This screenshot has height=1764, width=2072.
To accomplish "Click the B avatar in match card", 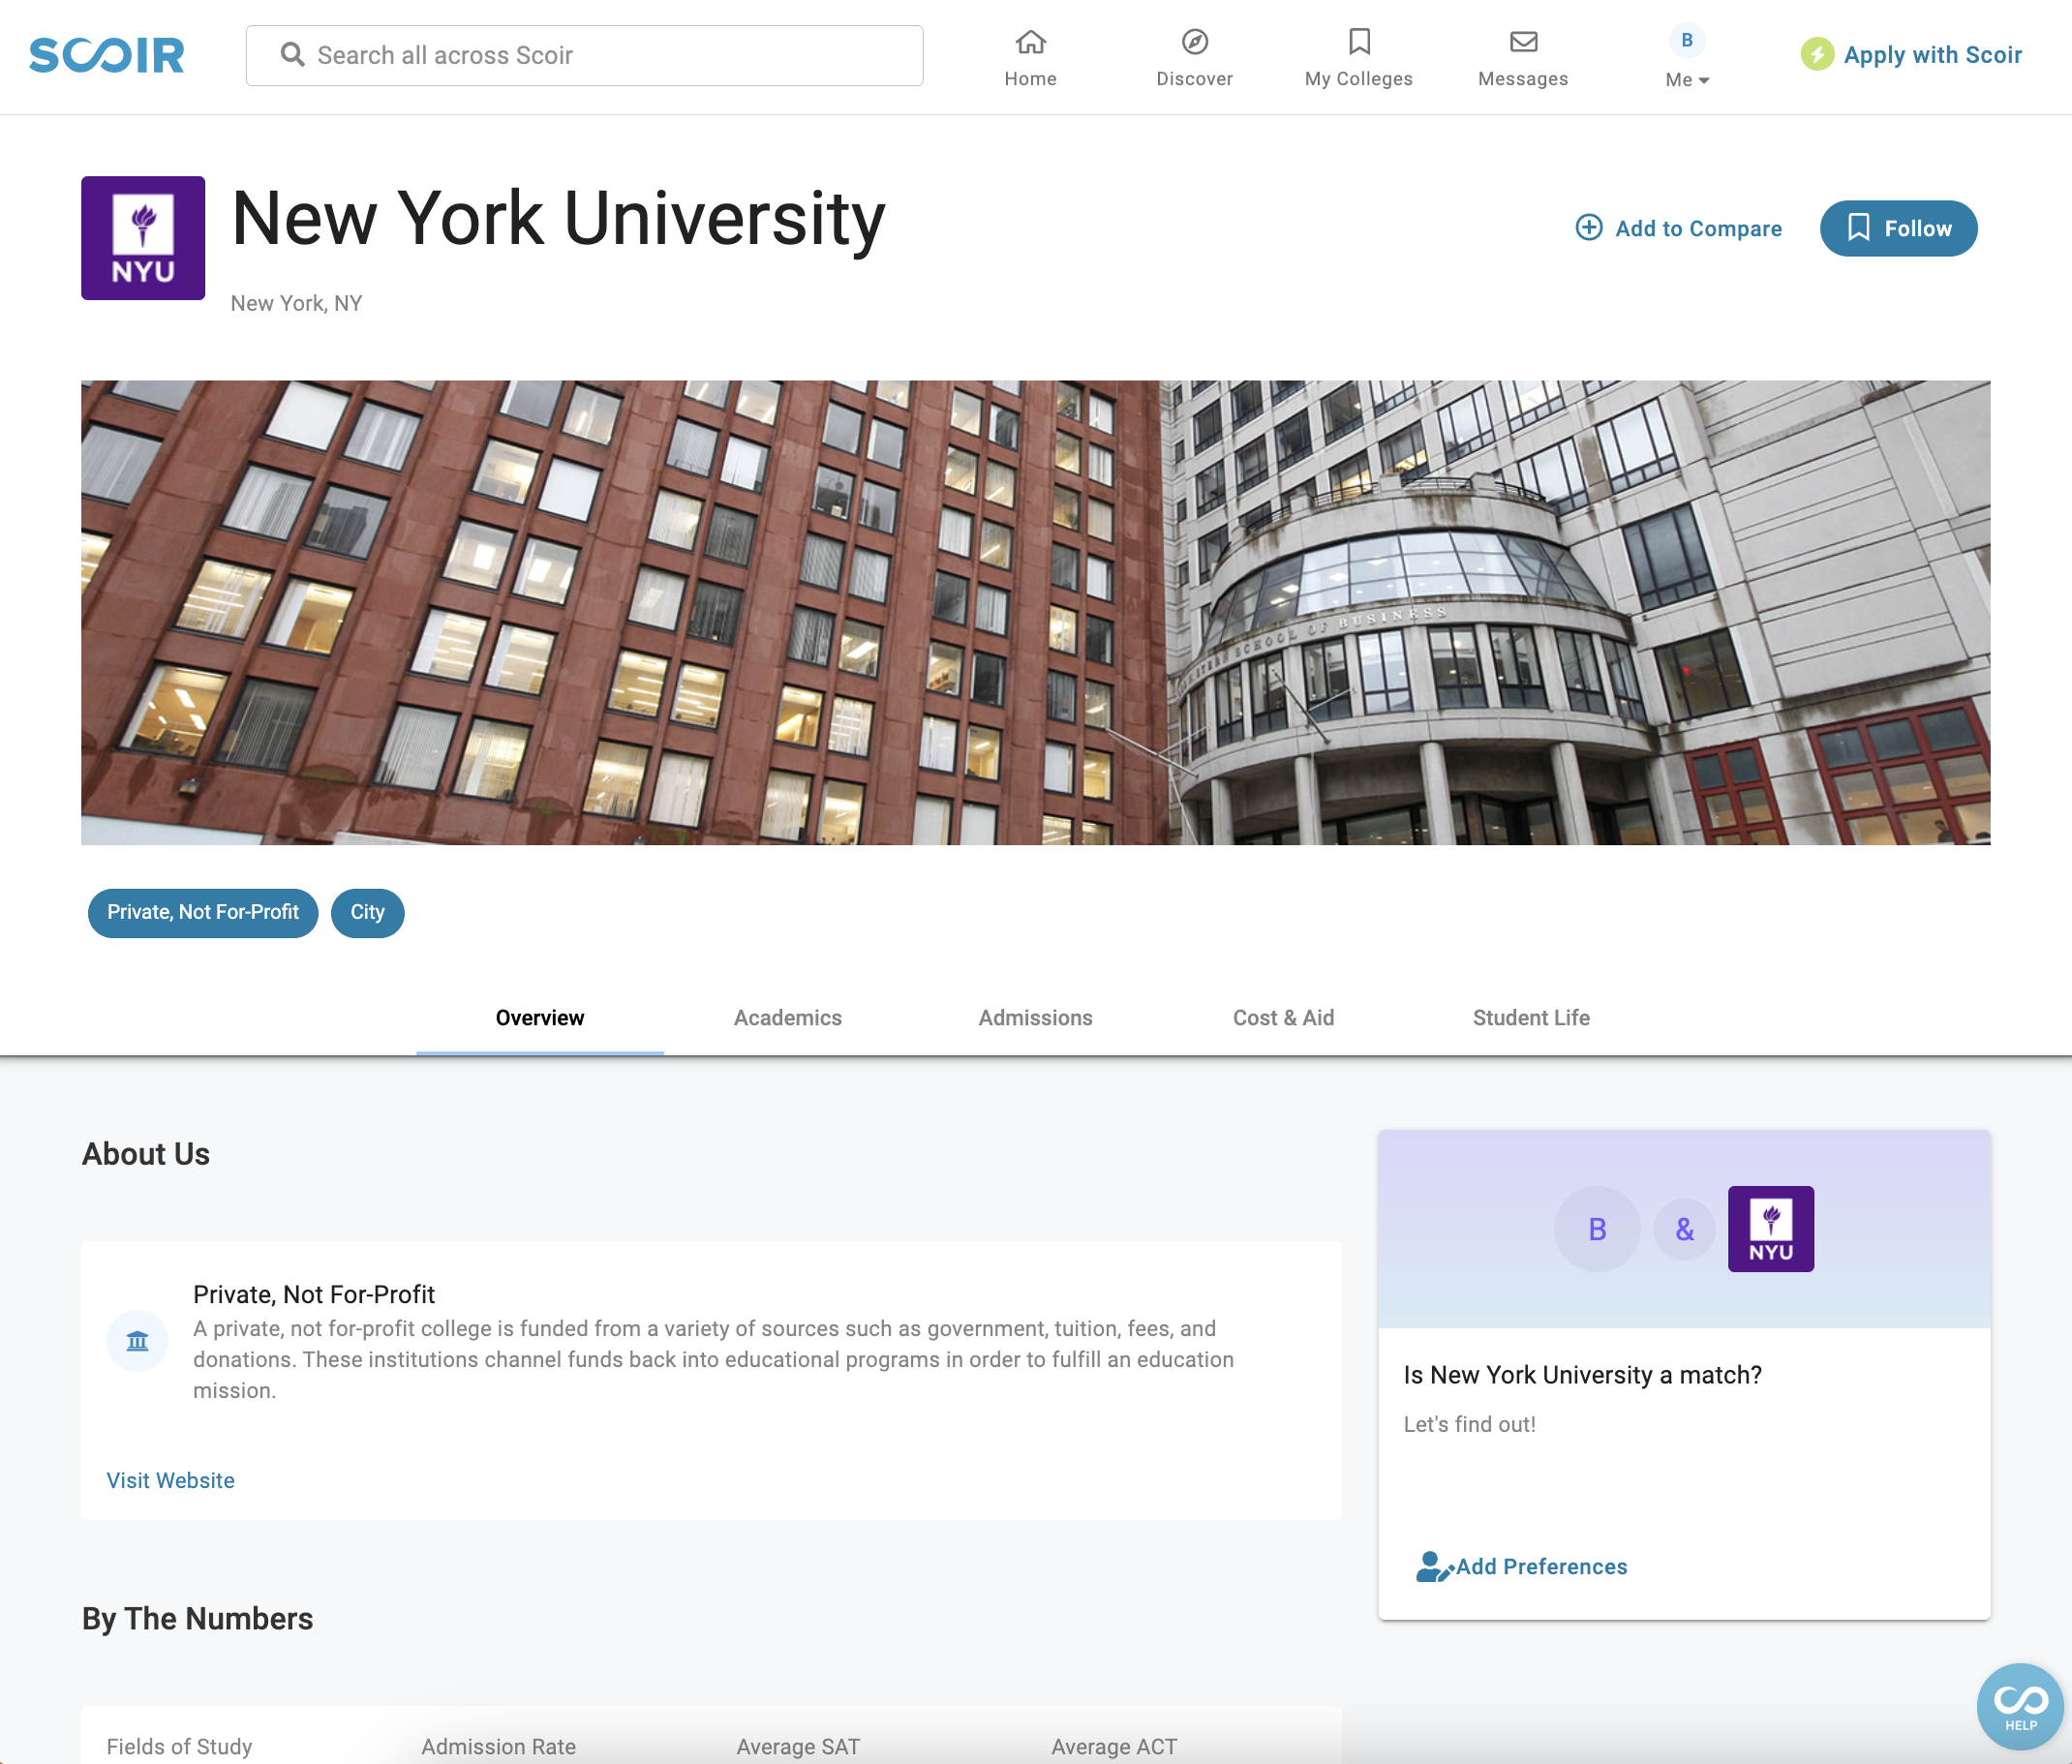I will (x=1597, y=1229).
